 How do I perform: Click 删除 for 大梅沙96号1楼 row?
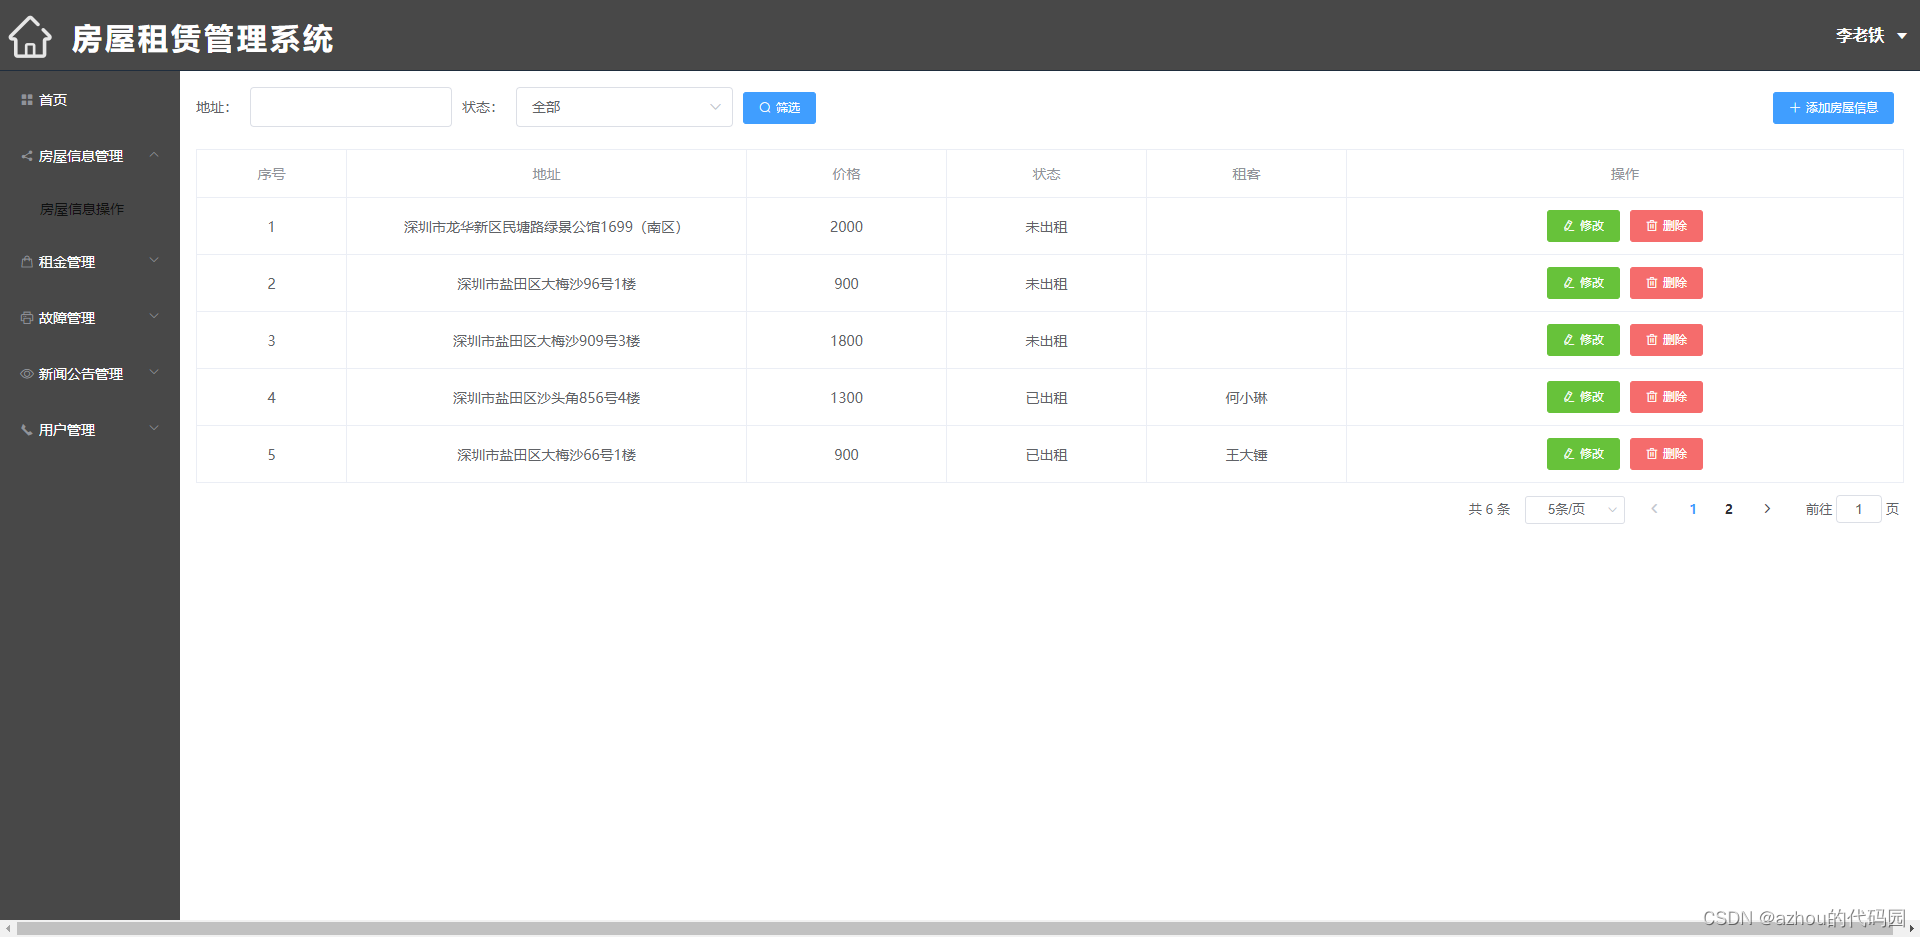point(1666,283)
